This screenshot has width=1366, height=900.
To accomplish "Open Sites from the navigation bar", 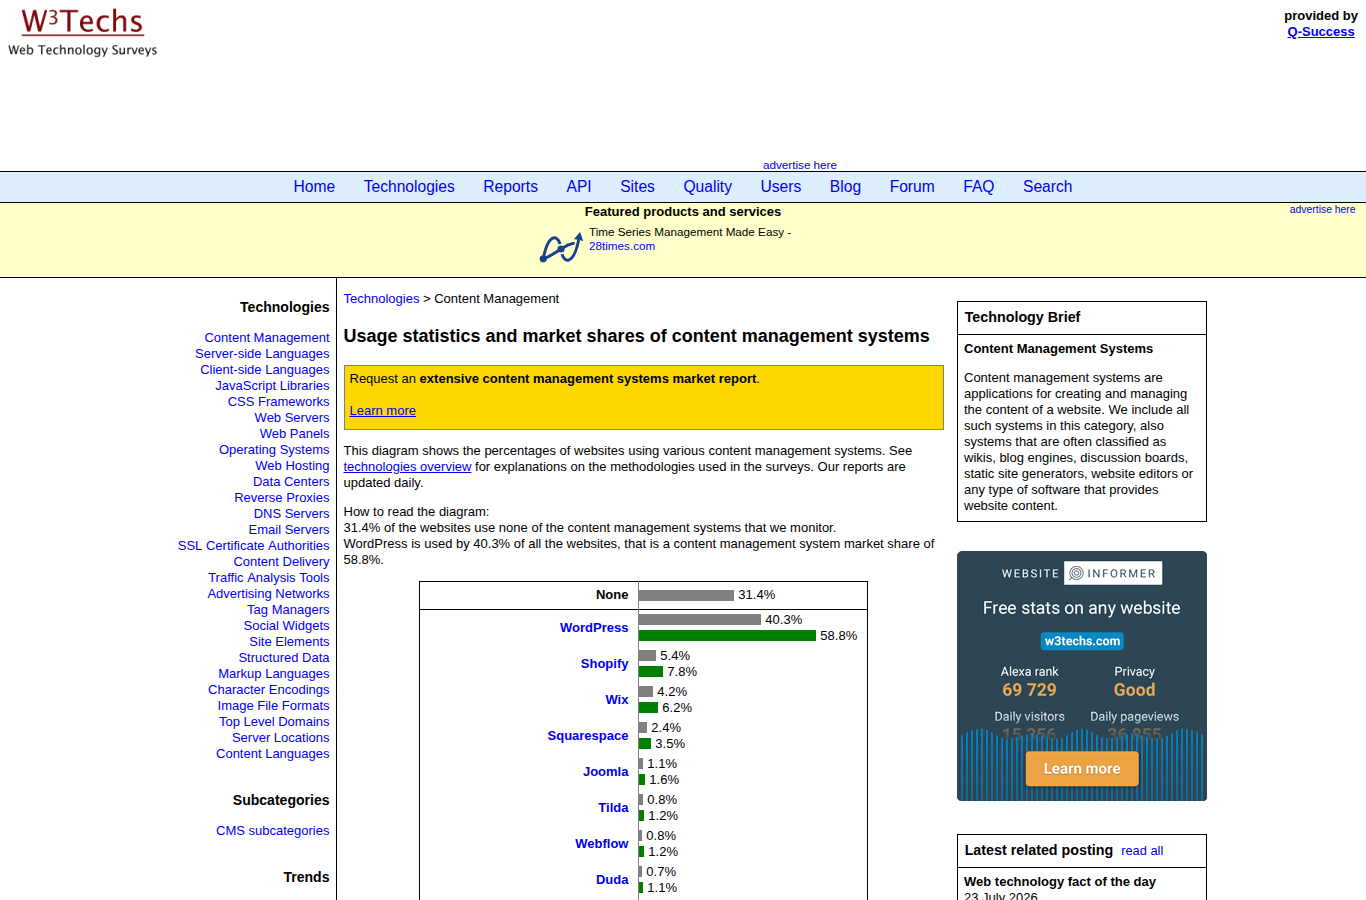I will tap(637, 187).
